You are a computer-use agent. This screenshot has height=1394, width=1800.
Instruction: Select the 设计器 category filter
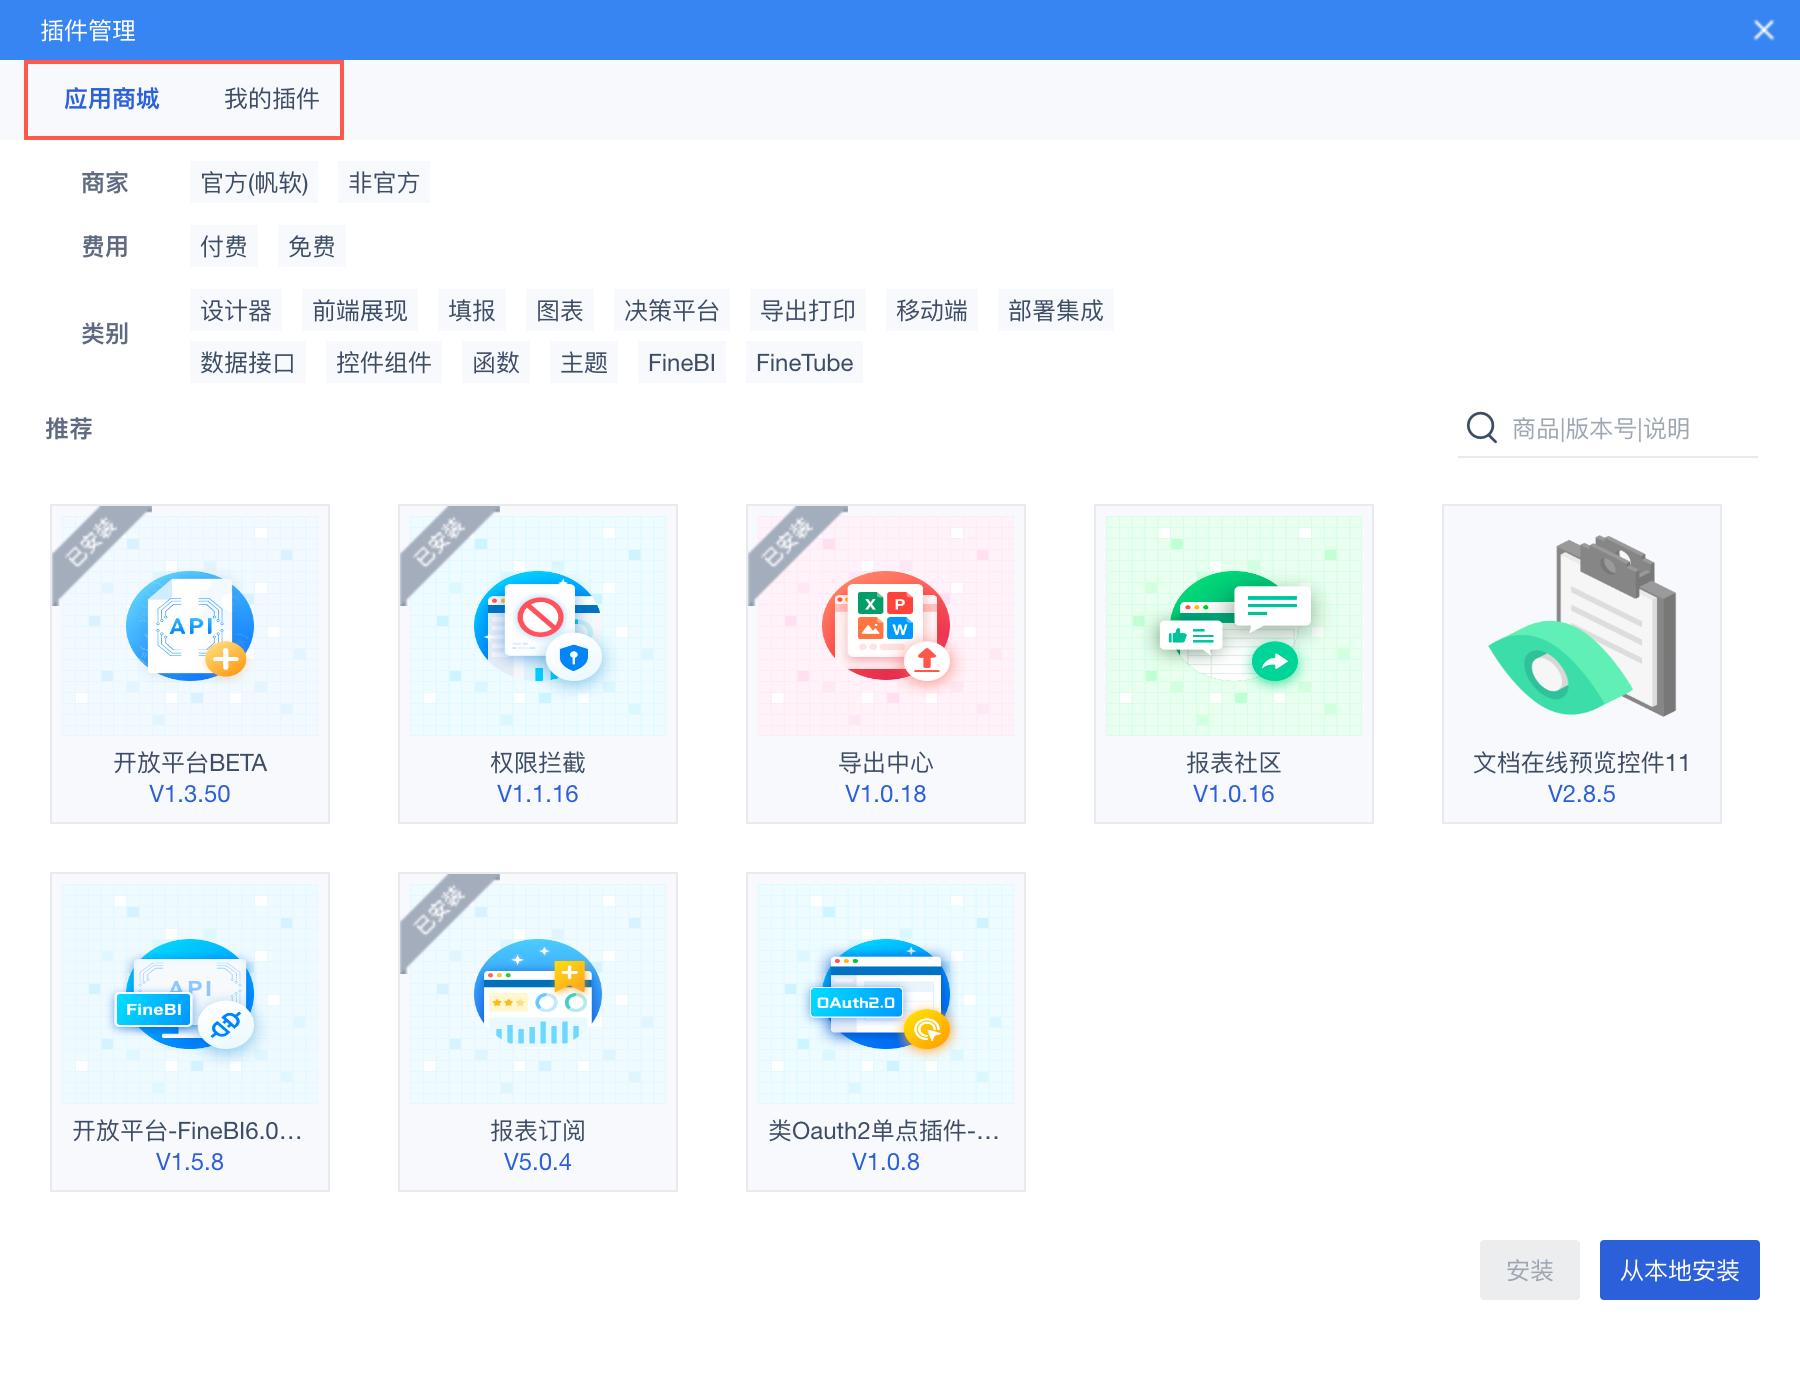(x=236, y=310)
